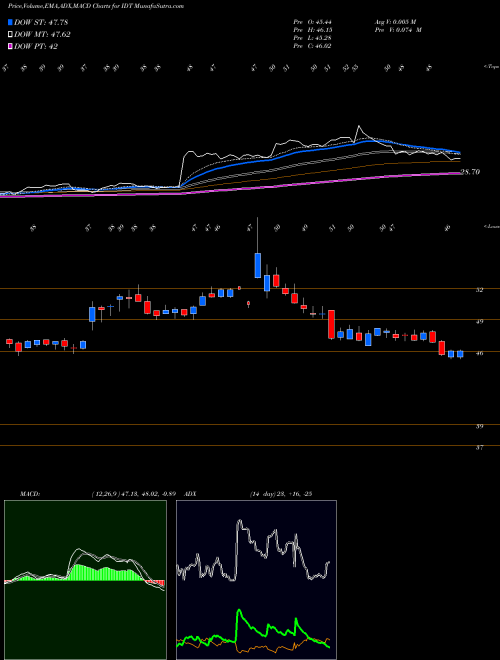Click the 'Pre H: 46.15' high value
500x660 pixels.
point(312,30)
